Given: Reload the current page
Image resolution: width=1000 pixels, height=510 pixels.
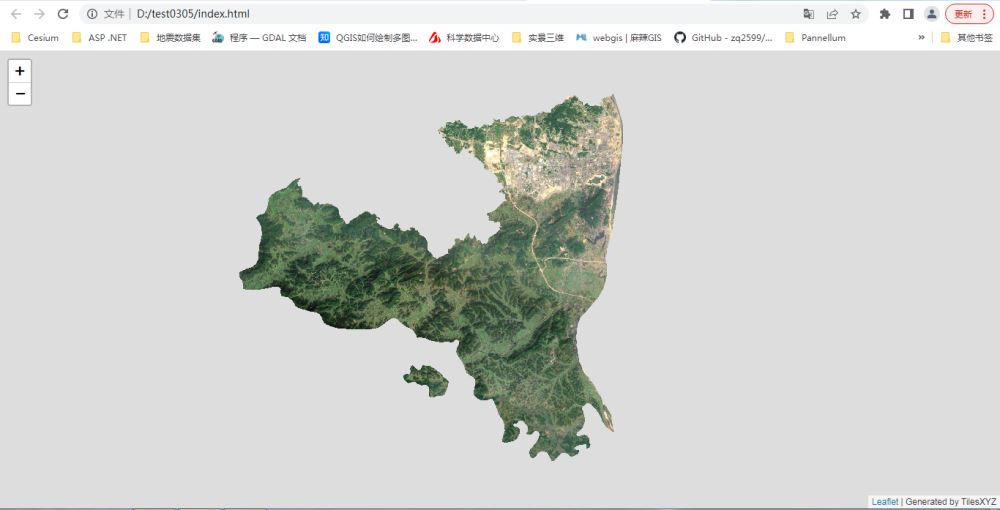Looking at the screenshot, I should [x=63, y=14].
